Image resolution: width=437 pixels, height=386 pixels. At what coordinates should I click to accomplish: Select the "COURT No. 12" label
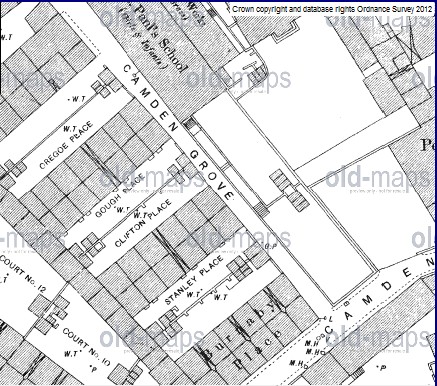click(23, 273)
